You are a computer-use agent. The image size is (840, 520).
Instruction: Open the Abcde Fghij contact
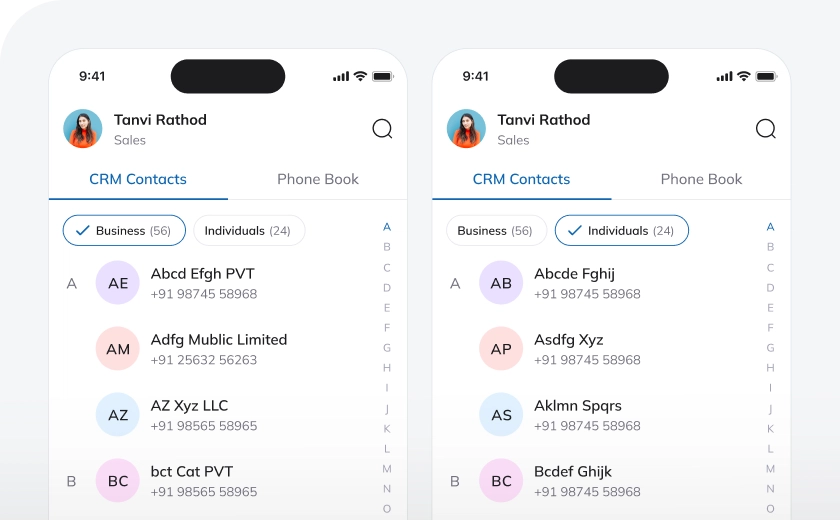(574, 283)
